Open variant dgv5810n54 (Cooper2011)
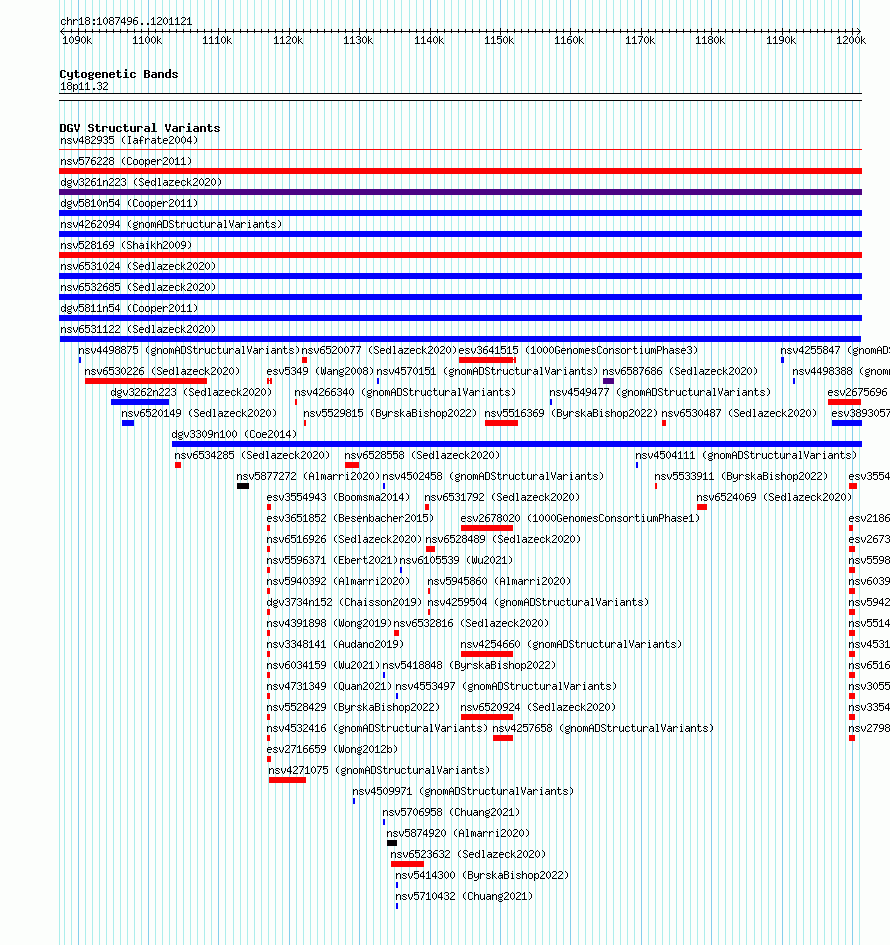The image size is (890, 945). tap(129, 203)
